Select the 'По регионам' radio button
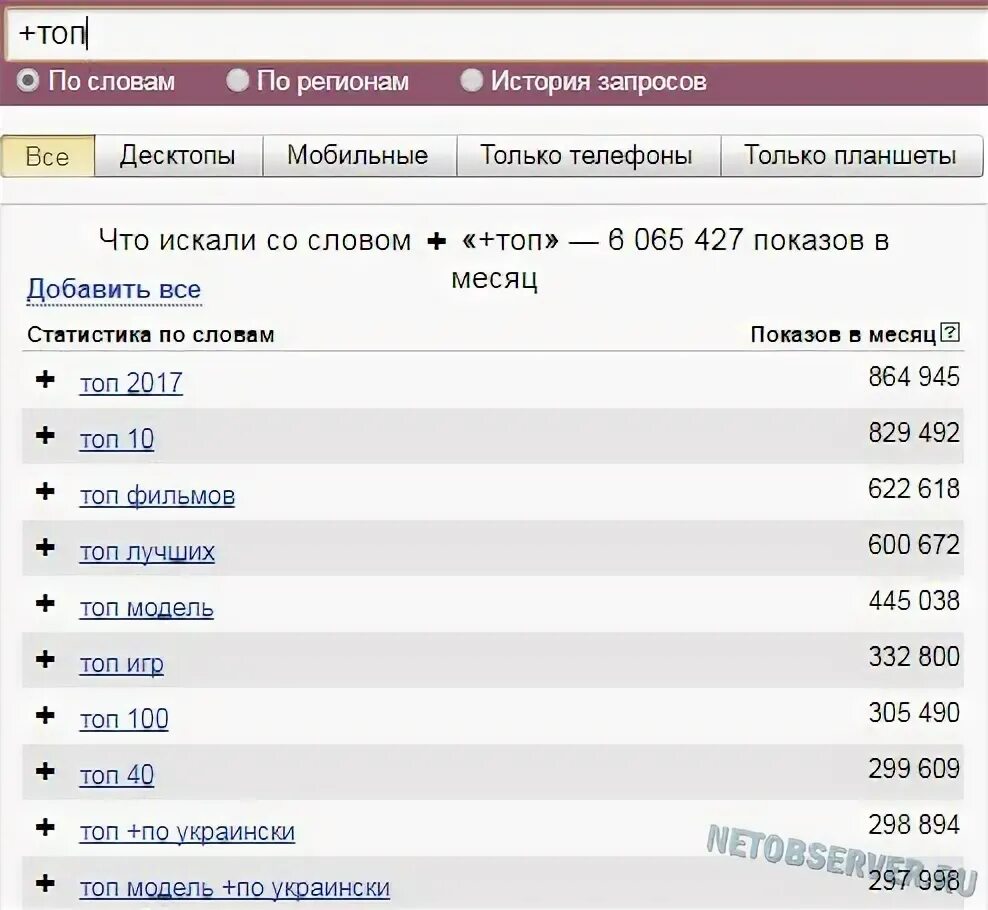The image size is (988, 910). [x=237, y=81]
